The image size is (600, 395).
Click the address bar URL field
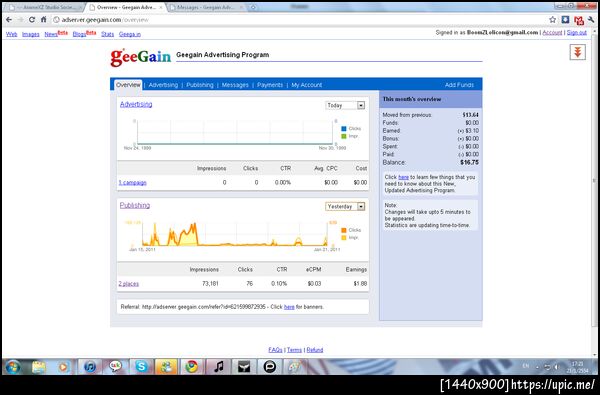(298, 20)
